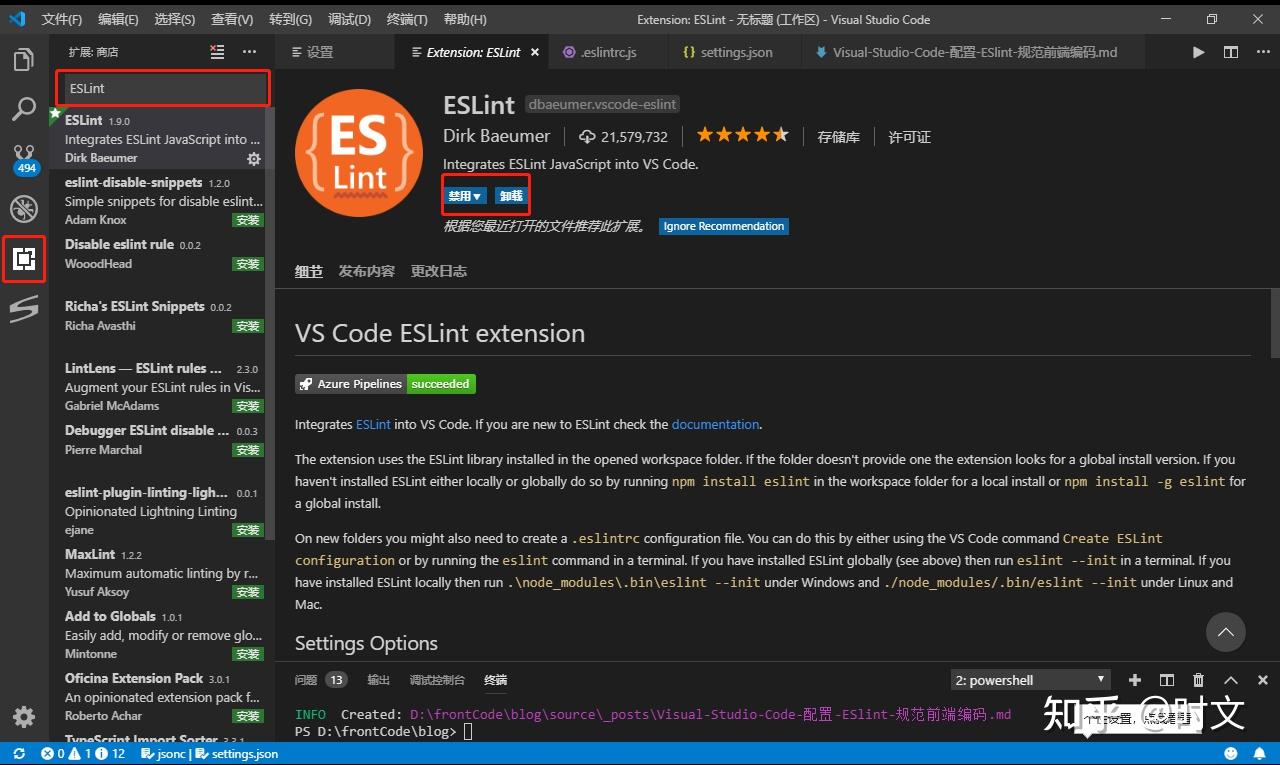This screenshot has width=1280, height=765.
Task: Open the ESLint documentation link
Action: (x=715, y=424)
